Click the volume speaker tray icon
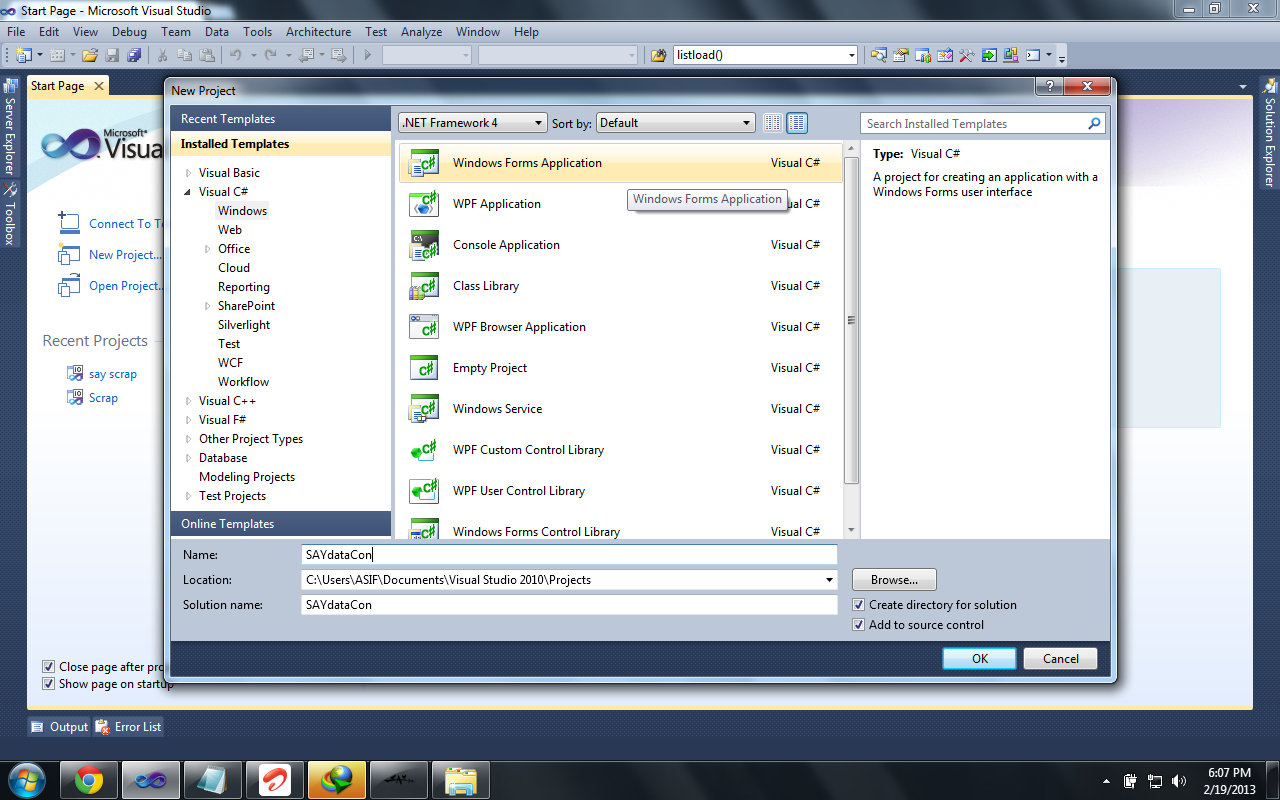The image size is (1280, 800). (x=1178, y=781)
